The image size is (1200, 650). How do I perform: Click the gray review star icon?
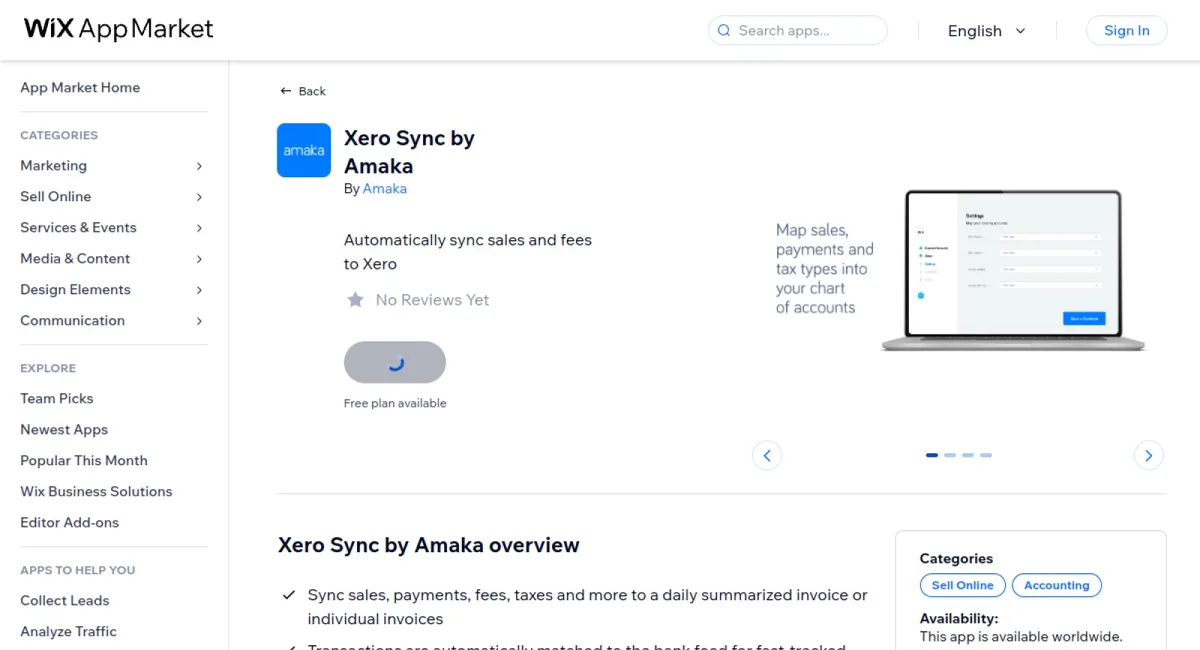pos(355,300)
